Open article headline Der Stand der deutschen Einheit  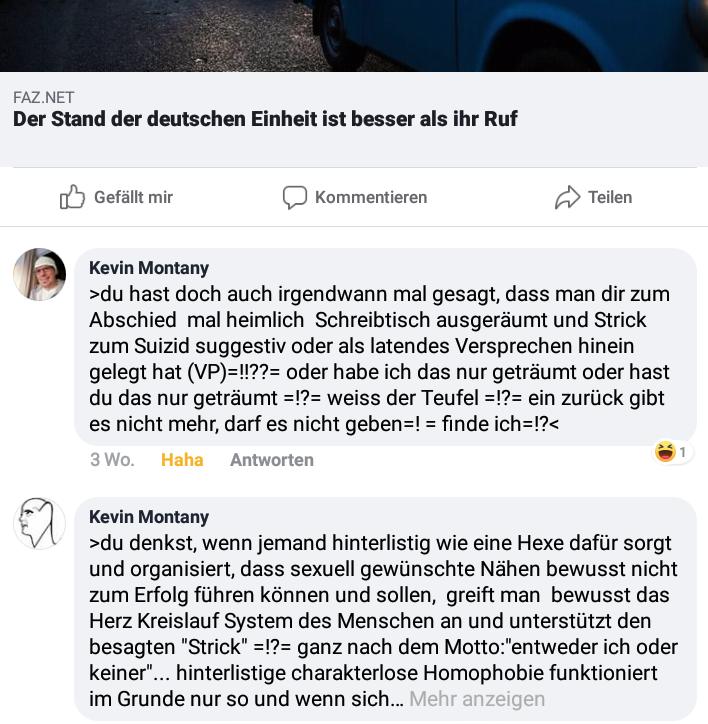tap(265, 119)
